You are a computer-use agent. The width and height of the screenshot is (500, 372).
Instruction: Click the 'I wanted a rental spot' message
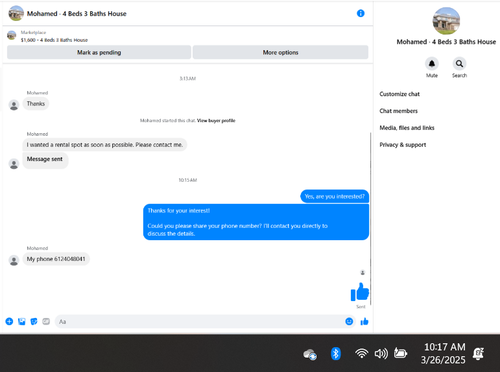(105, 145)
